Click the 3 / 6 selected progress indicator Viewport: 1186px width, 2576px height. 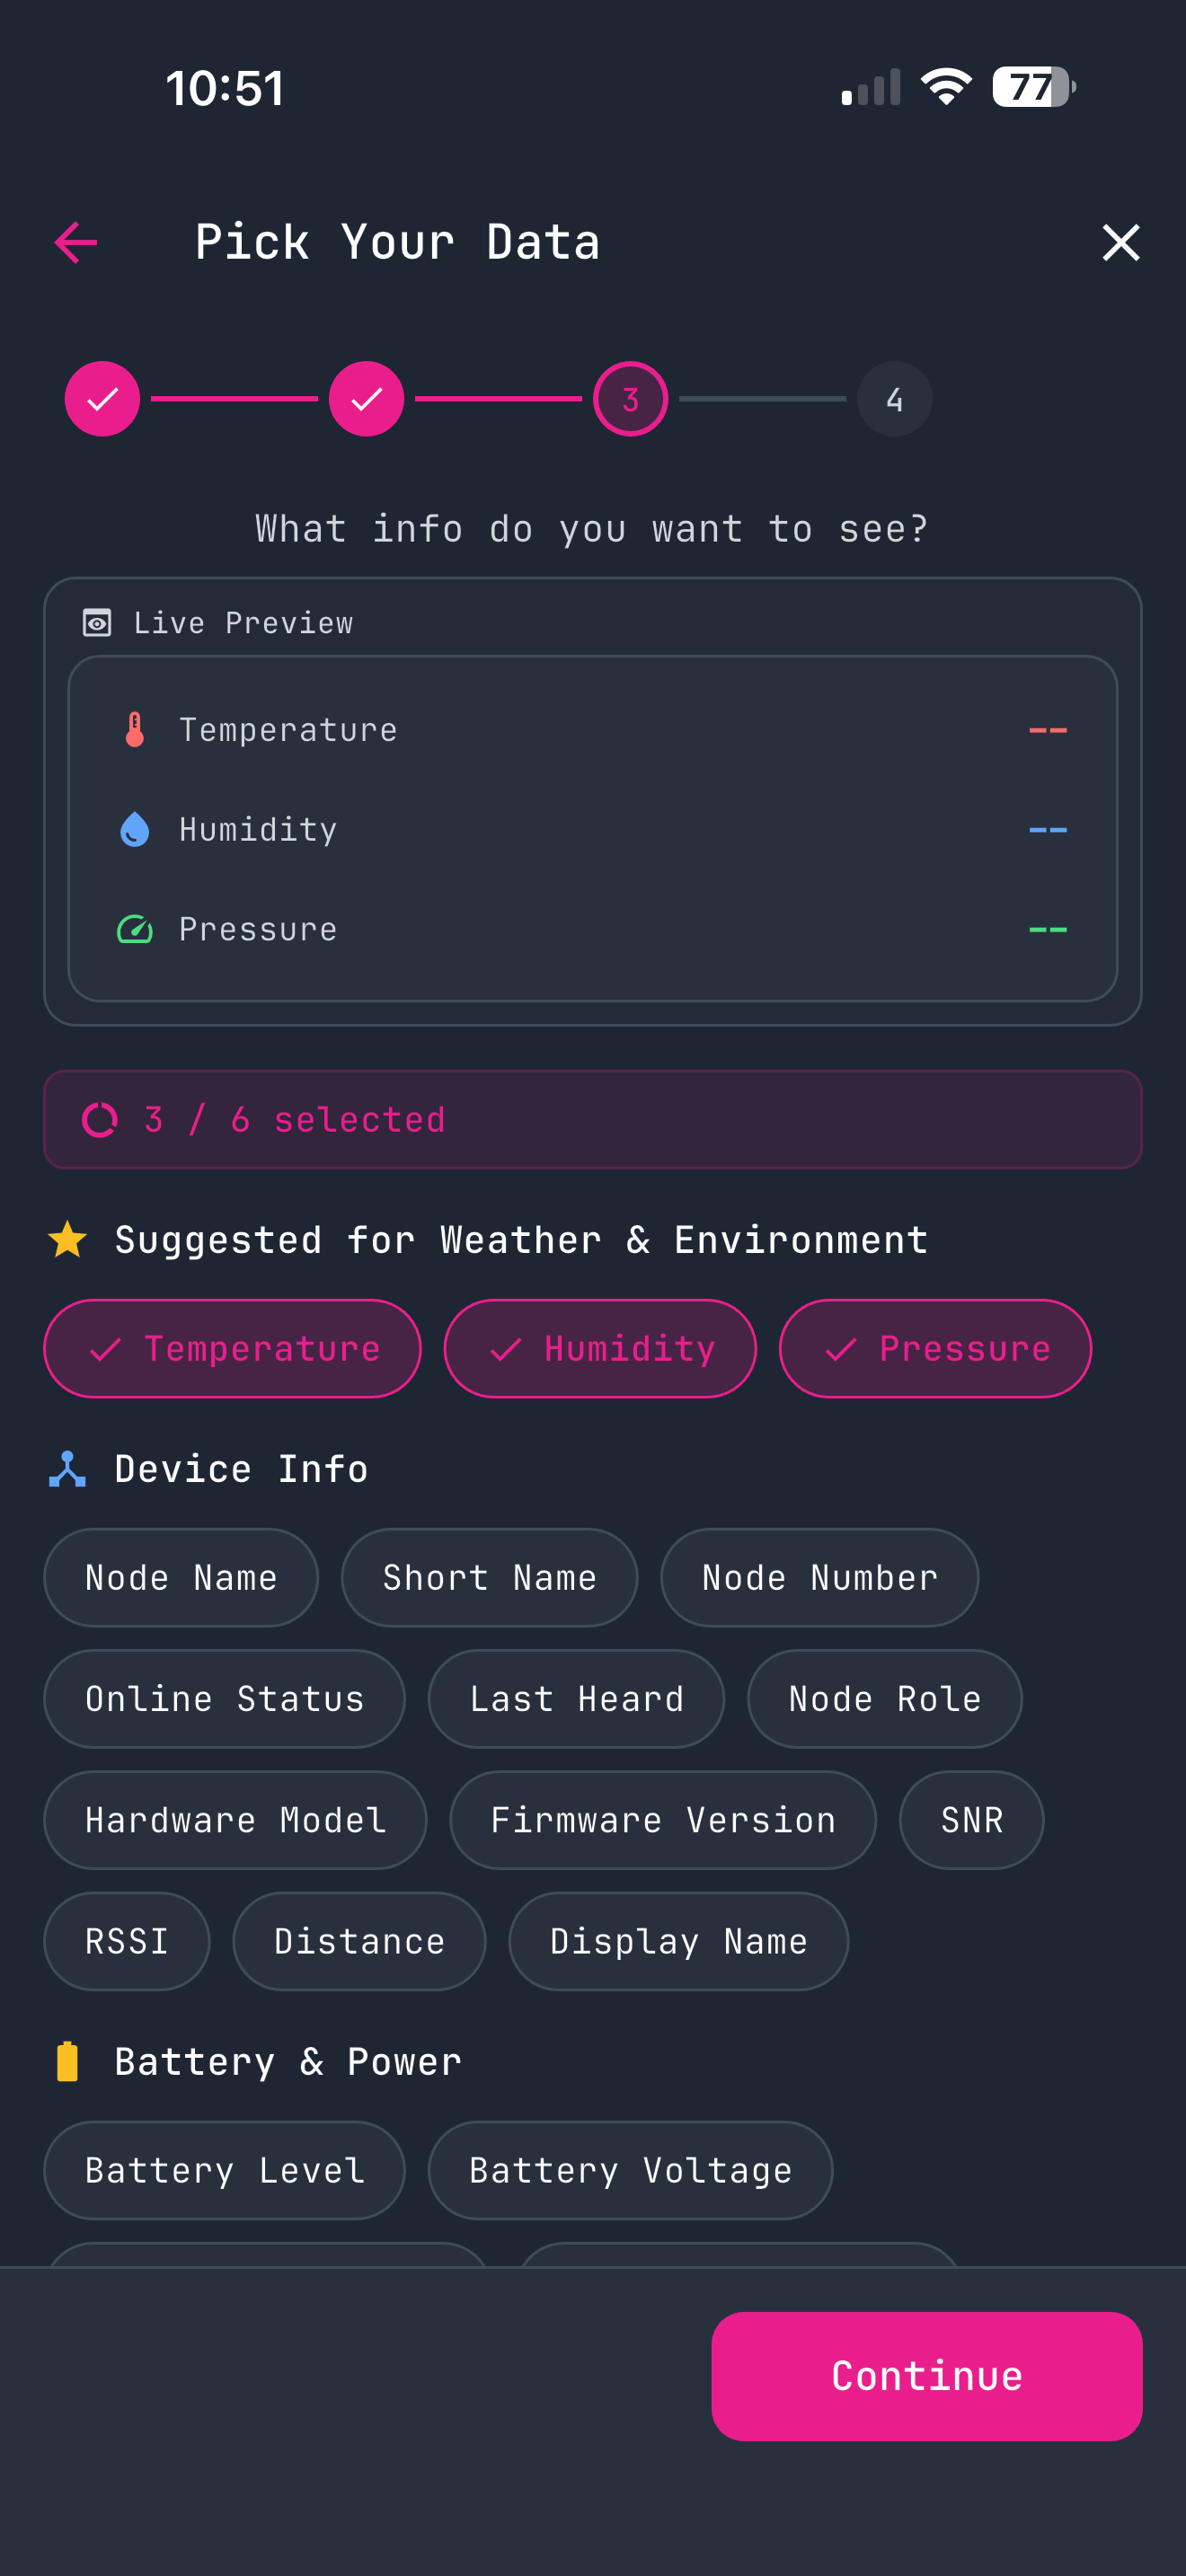coord(592,1119)
